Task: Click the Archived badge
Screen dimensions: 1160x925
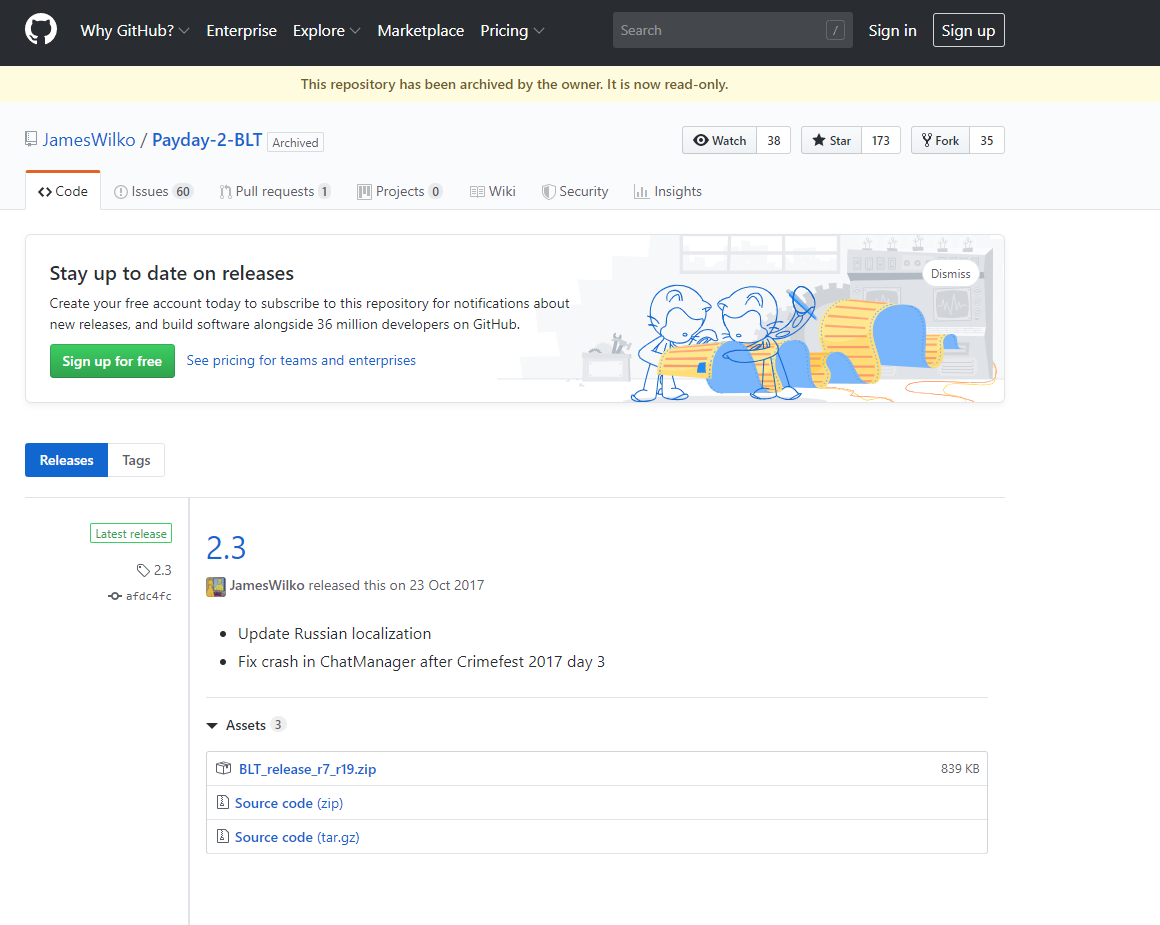Action: (x=295, y=142)
